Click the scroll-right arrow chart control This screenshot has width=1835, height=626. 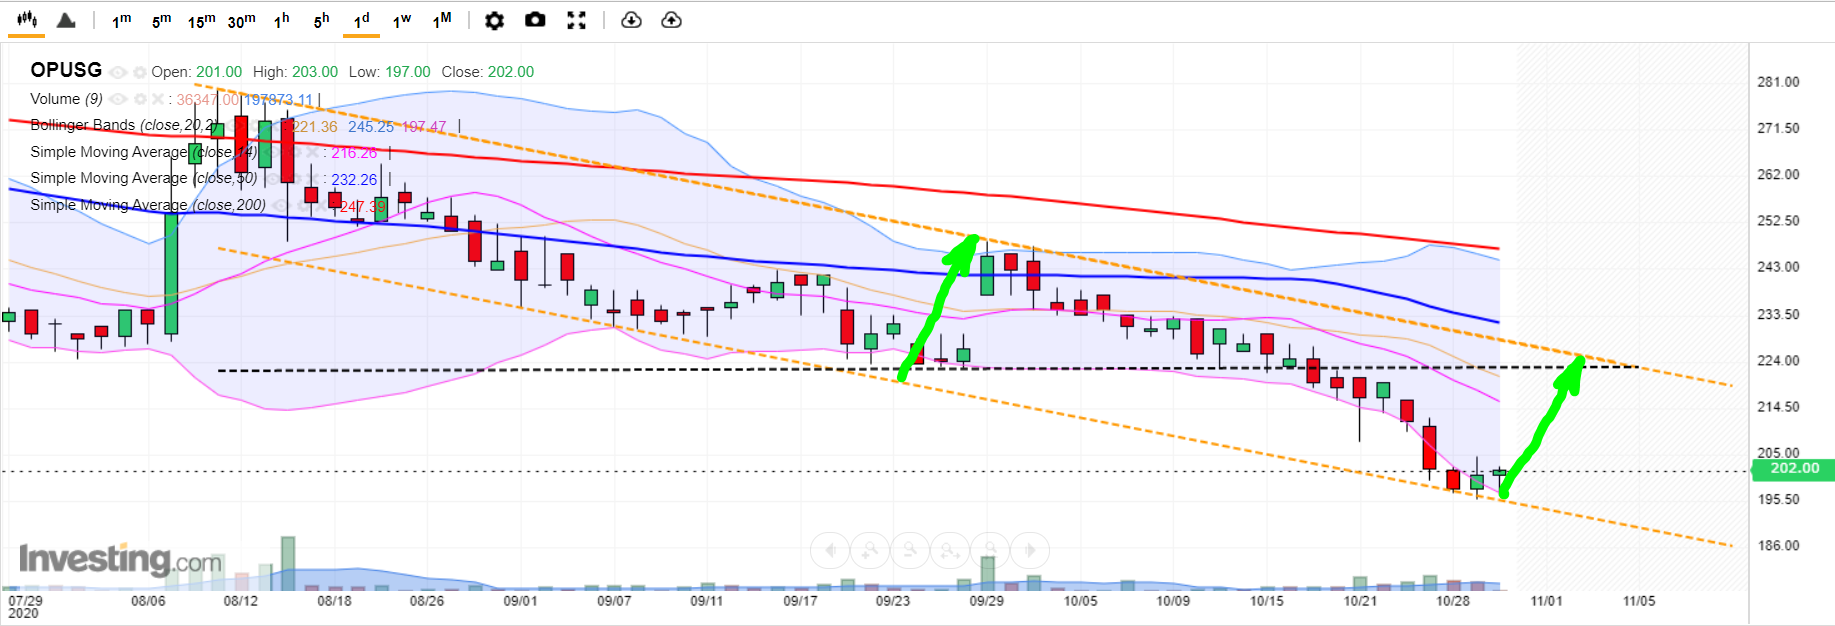tap(1030, 550)
